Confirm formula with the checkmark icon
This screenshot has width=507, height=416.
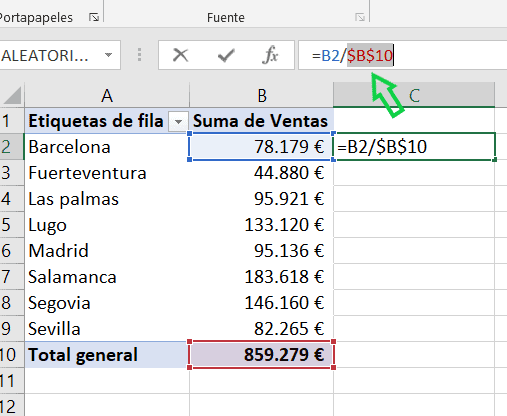tap(226, 55)
